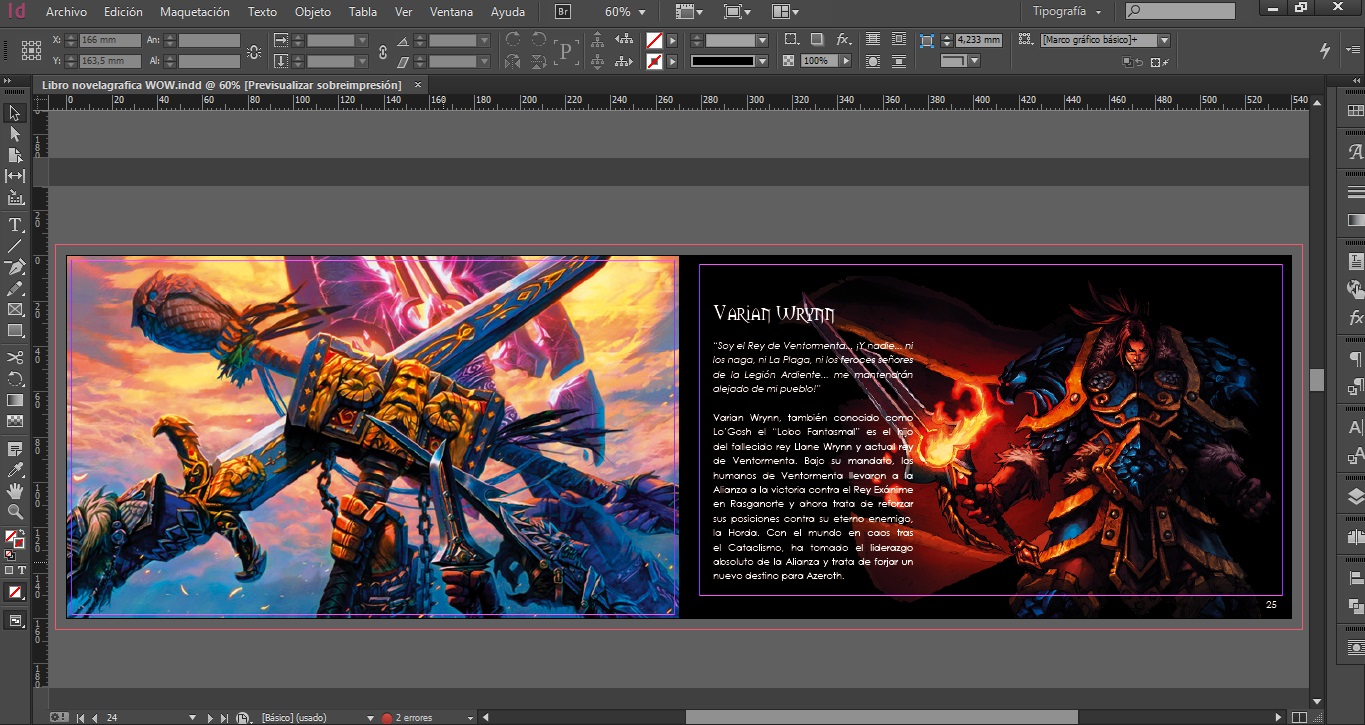Select the Selection tool arrow
1365x725 pixels.
[15, 113]
